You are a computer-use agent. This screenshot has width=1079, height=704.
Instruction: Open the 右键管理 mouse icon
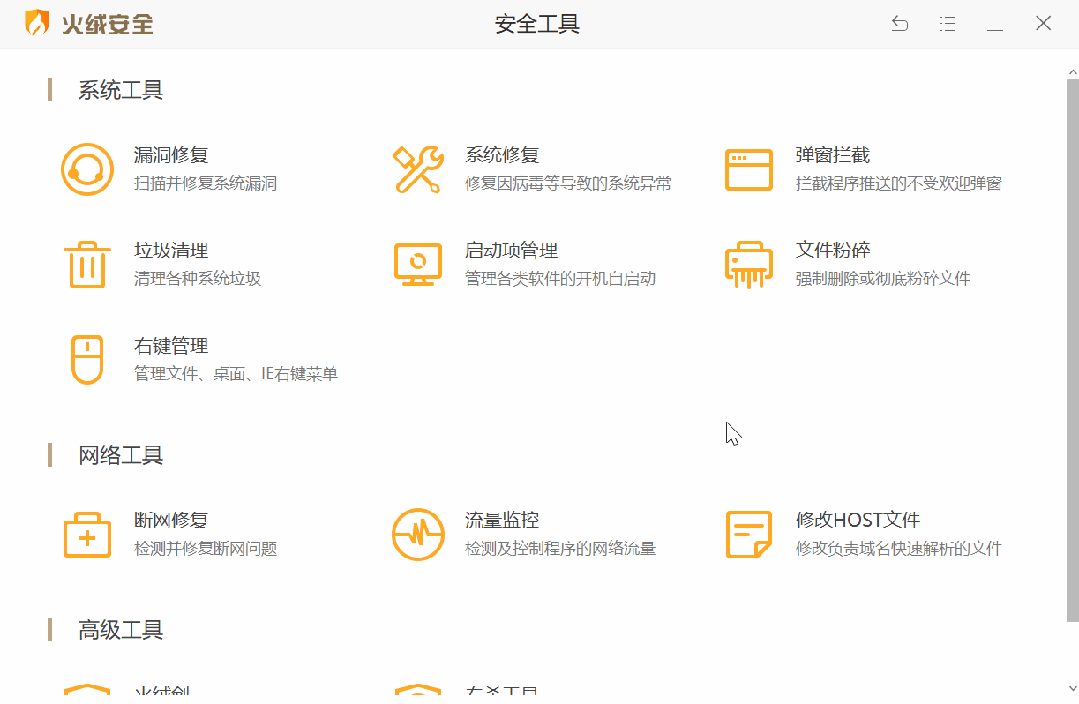(87, 359)
